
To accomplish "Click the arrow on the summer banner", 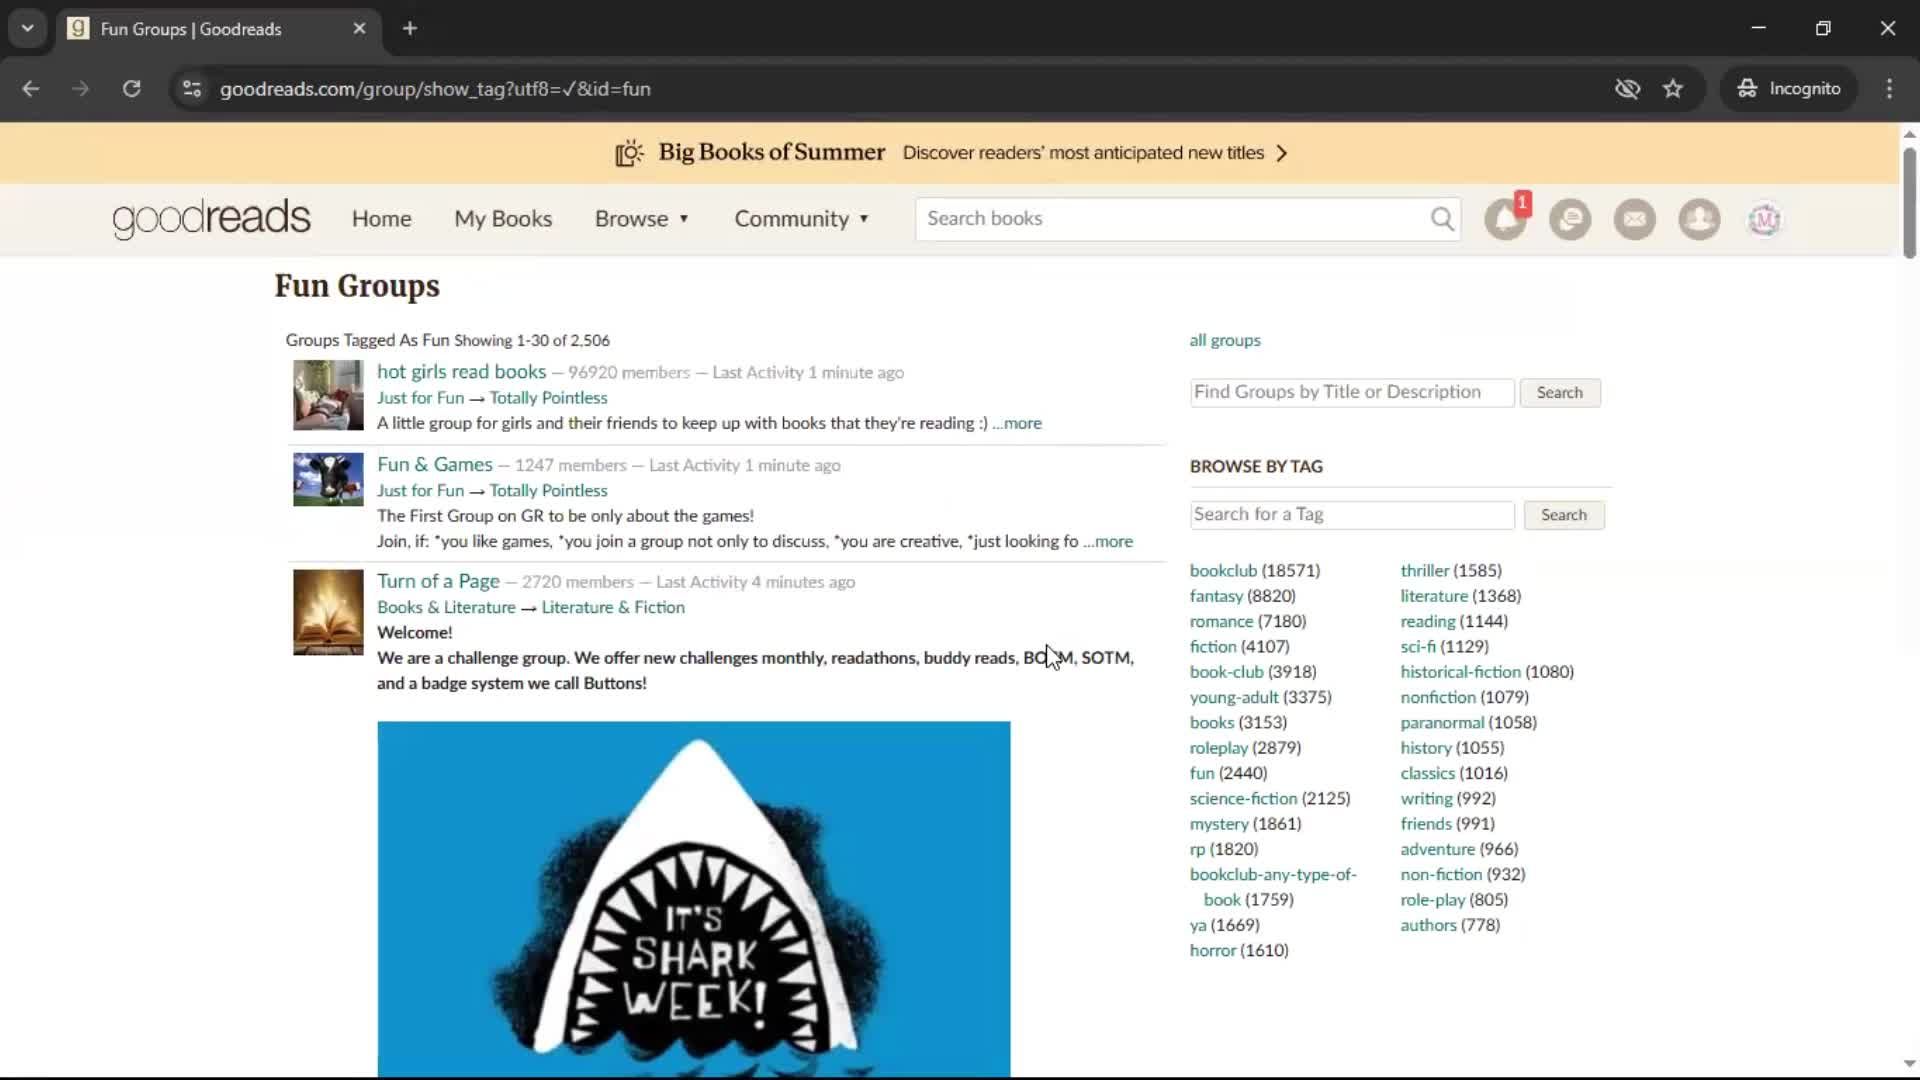I will point(1282,153).
